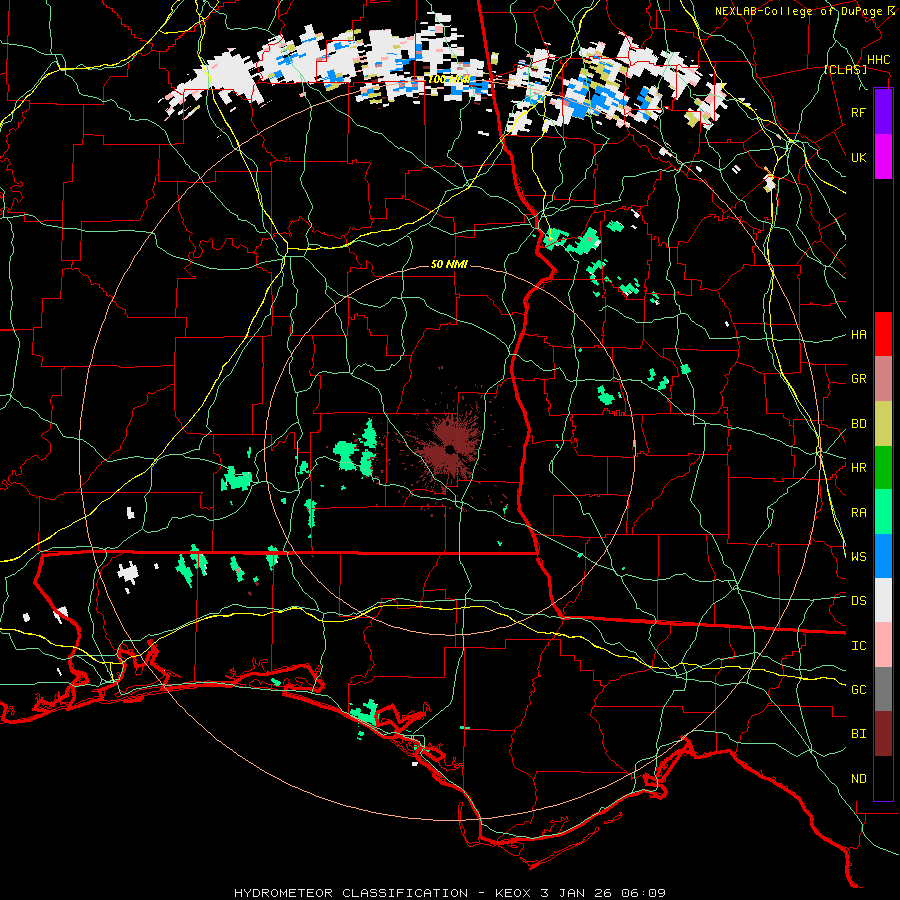Select the red HA legend swatch
This screenshot has width=900, height=900.
coord(883,334)
